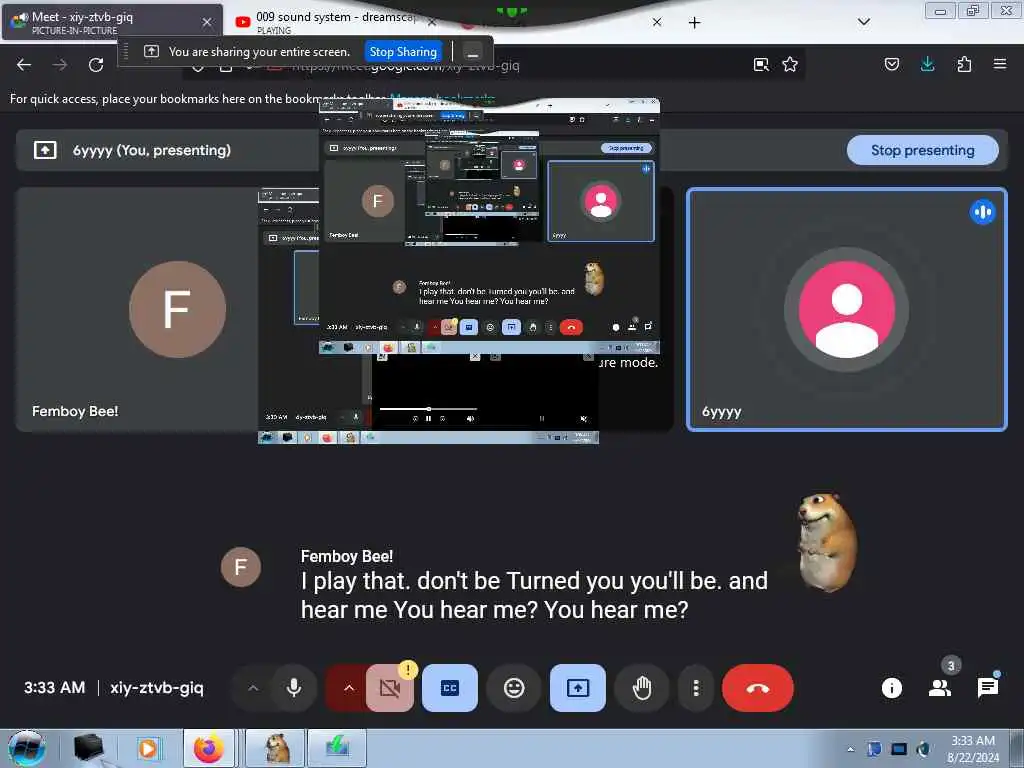This screenshot has height=768, width=1024.
Task: Open more options three-dot menu
Action: [x=696, y=688]
